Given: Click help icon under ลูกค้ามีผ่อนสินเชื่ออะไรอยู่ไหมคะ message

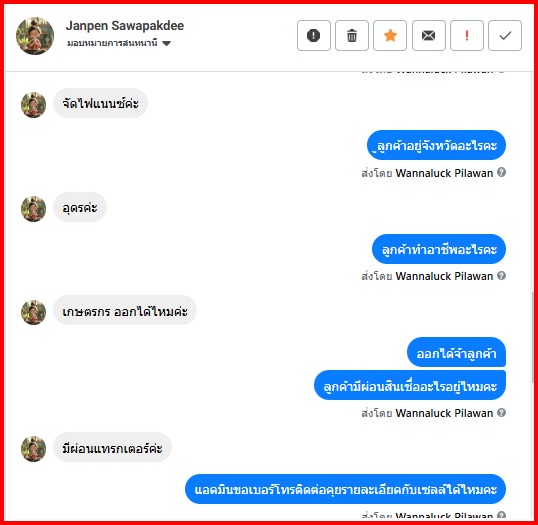Looking at the screenshot, I should (x=501, y=412).
